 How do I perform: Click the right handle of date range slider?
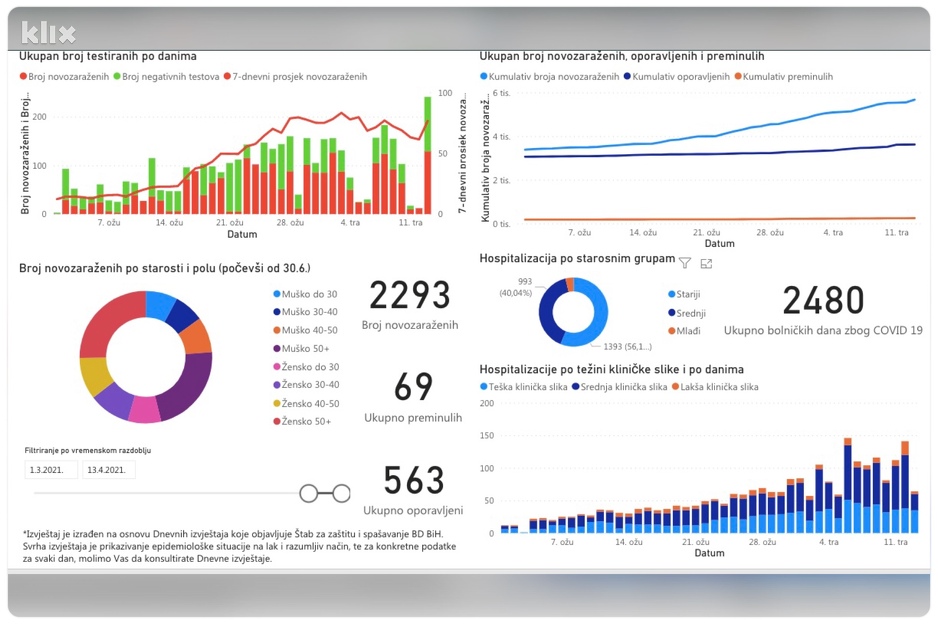pyautogui.click(x=342, y=493)
